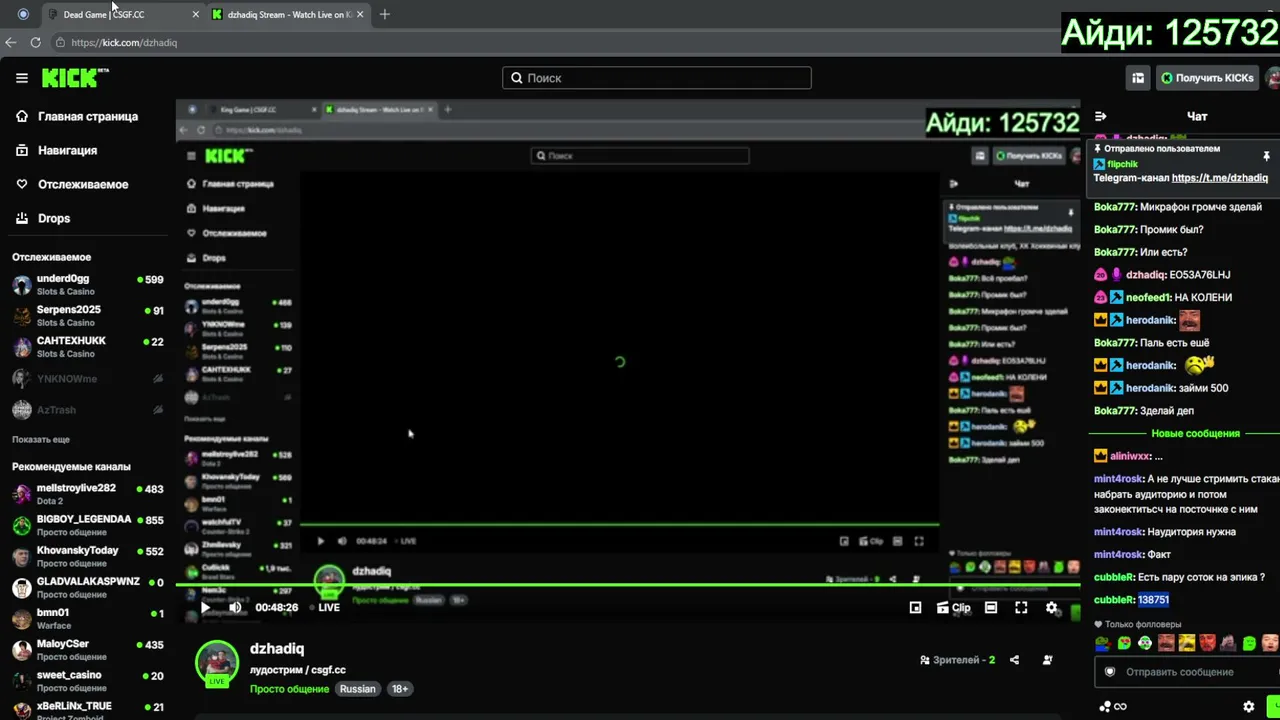The width and height of the screenshot is (1280, 720).
Task: Click aliniwxx username in chat
Action: (x=1130, y=456)
